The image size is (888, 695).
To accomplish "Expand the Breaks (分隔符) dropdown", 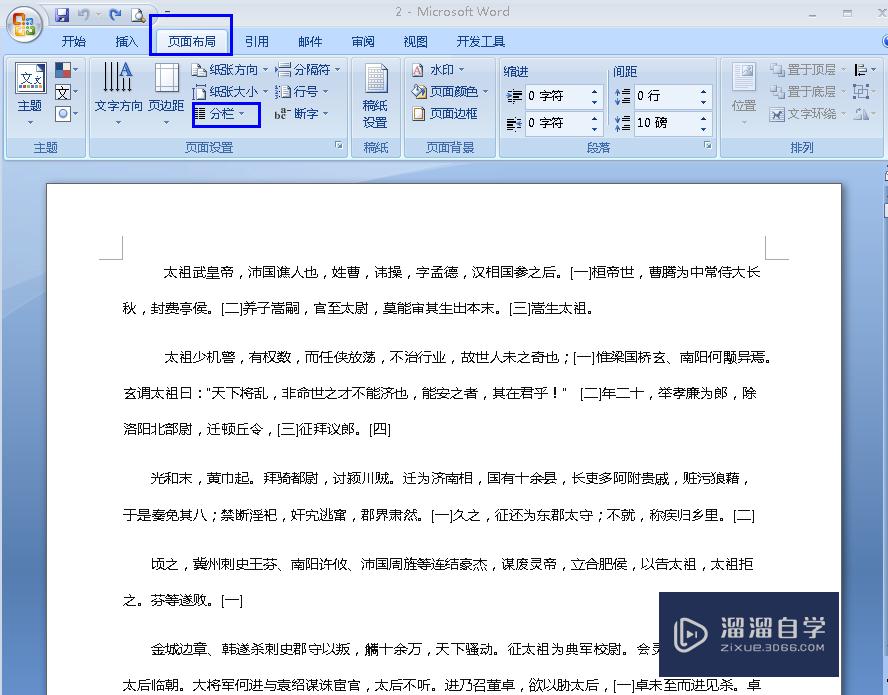I will (x=309, y=70).
